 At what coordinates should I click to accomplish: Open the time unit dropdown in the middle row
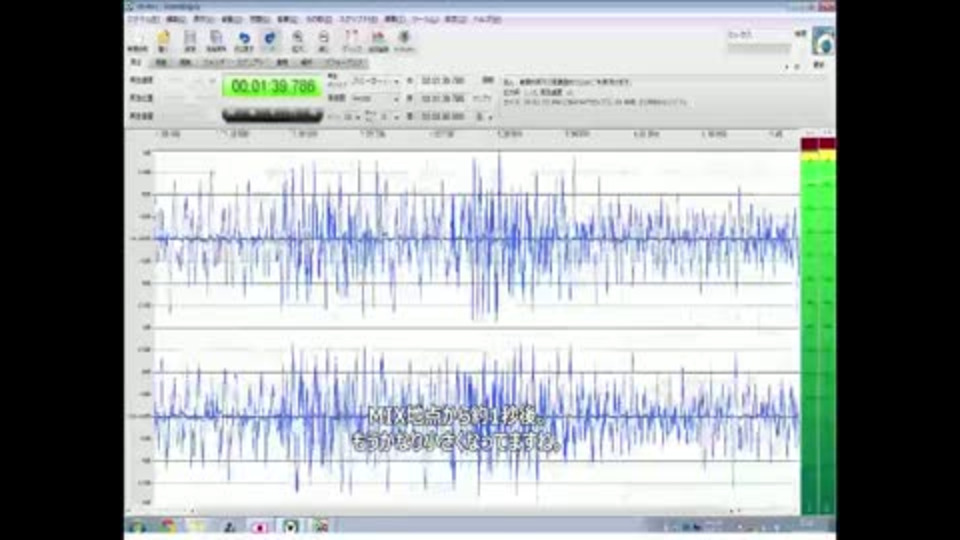(375, 99)
